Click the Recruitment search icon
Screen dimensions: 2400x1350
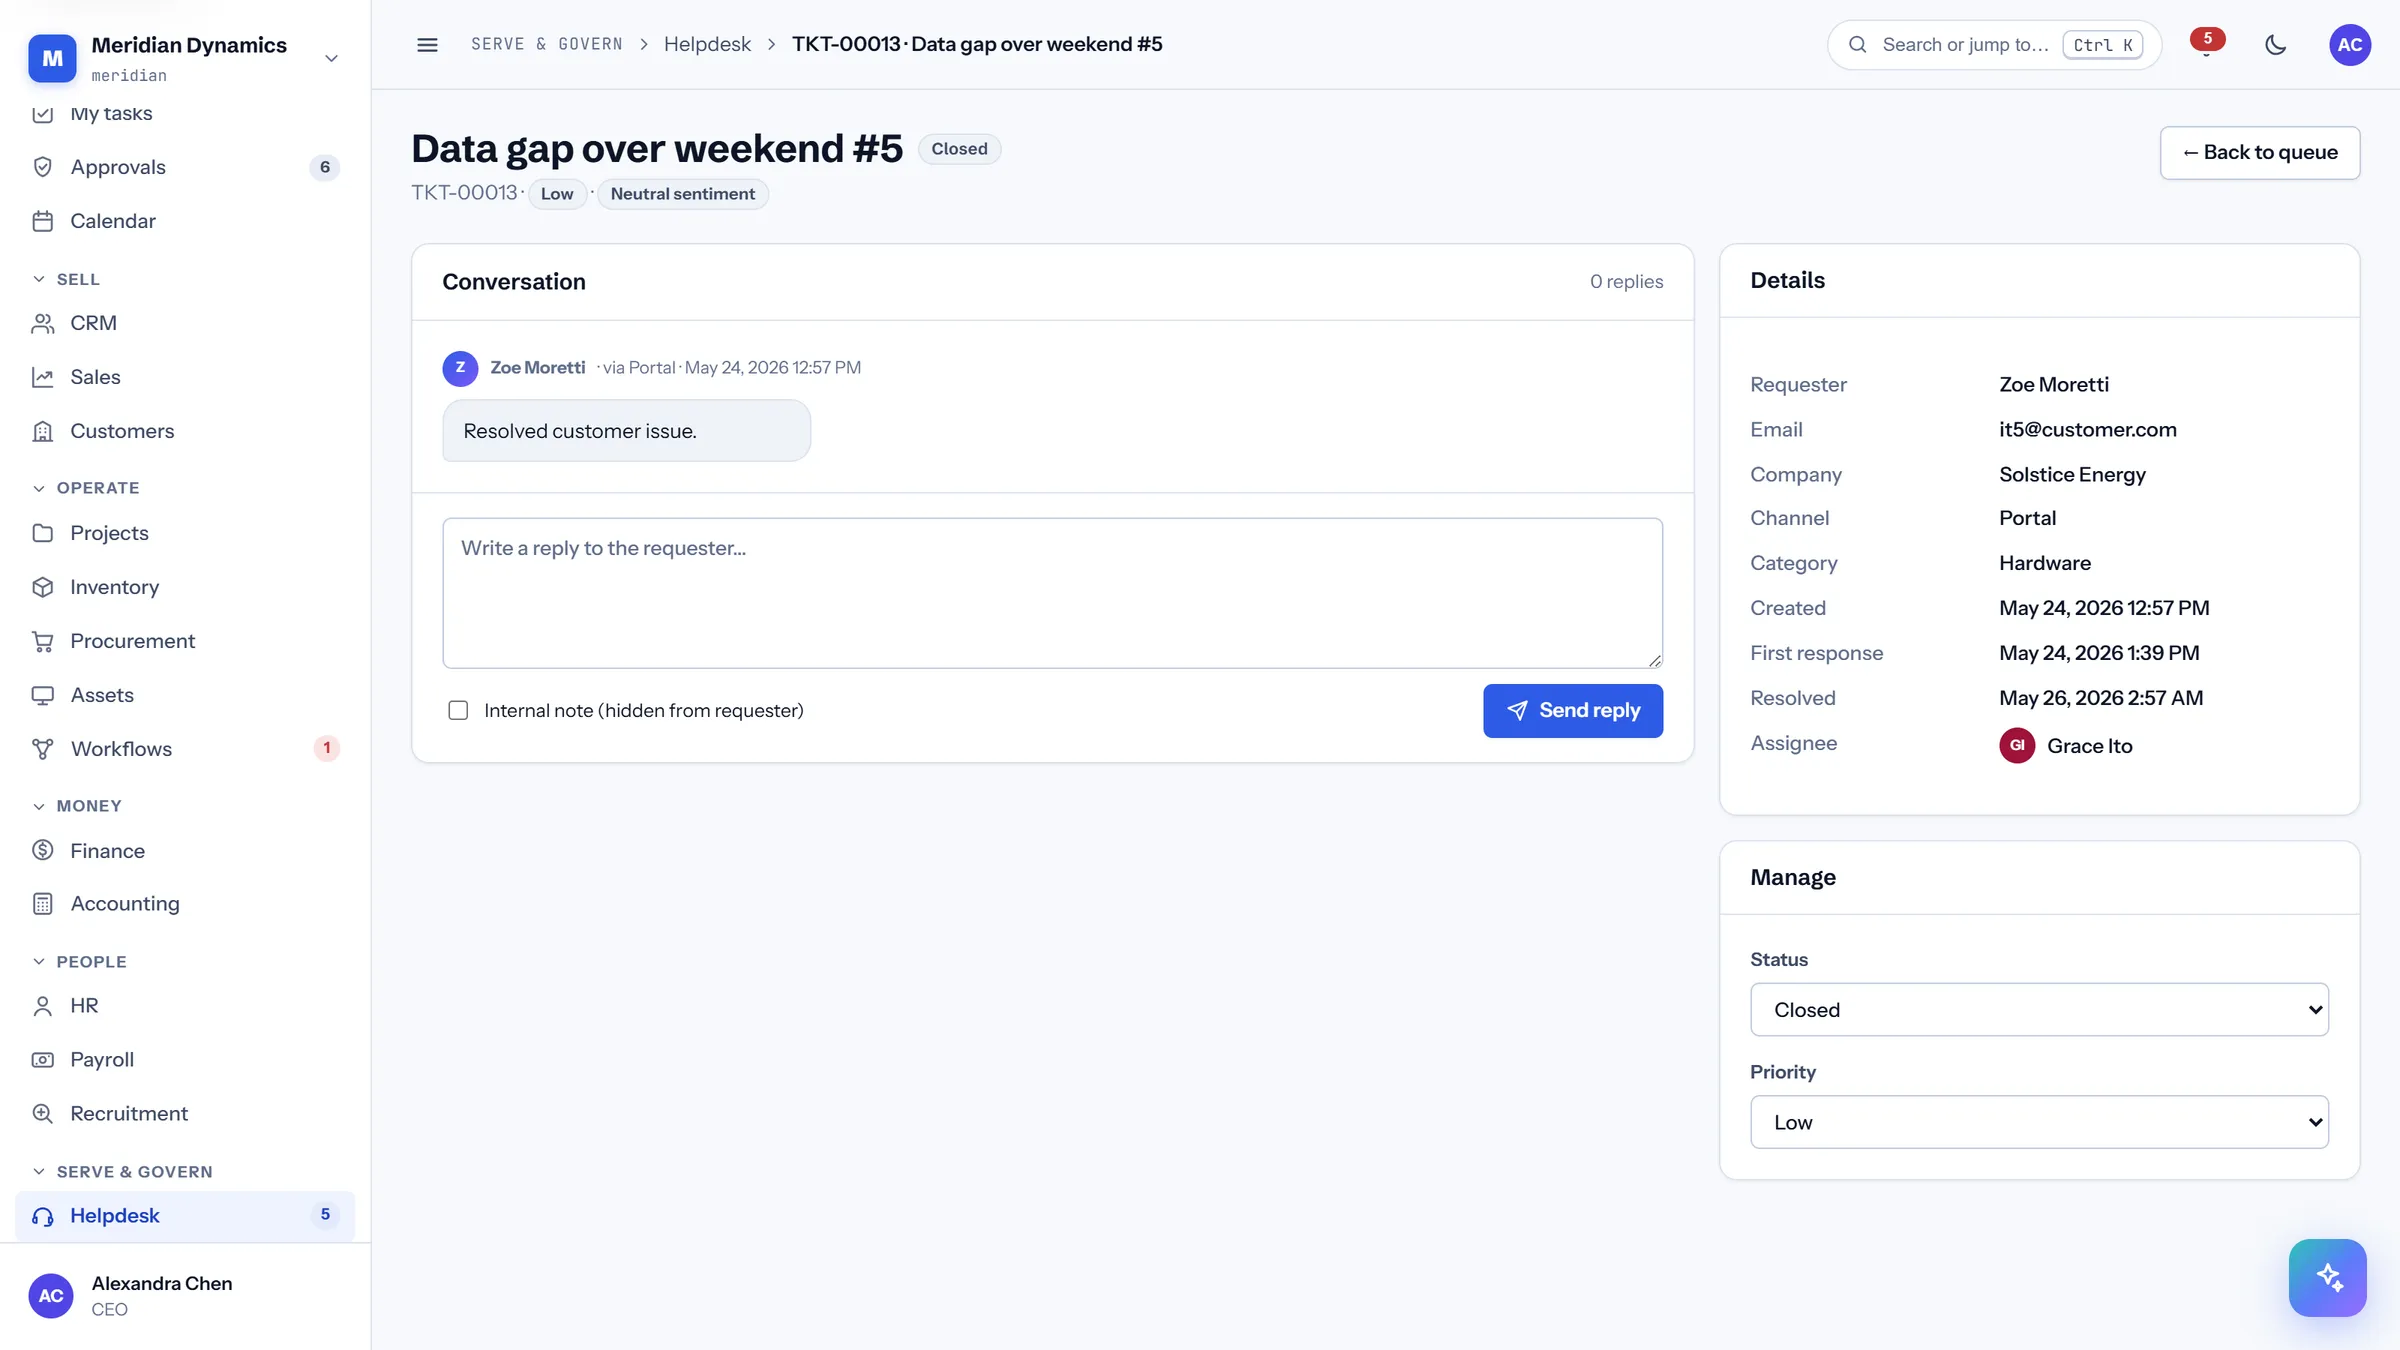[x=43, y=1114]
